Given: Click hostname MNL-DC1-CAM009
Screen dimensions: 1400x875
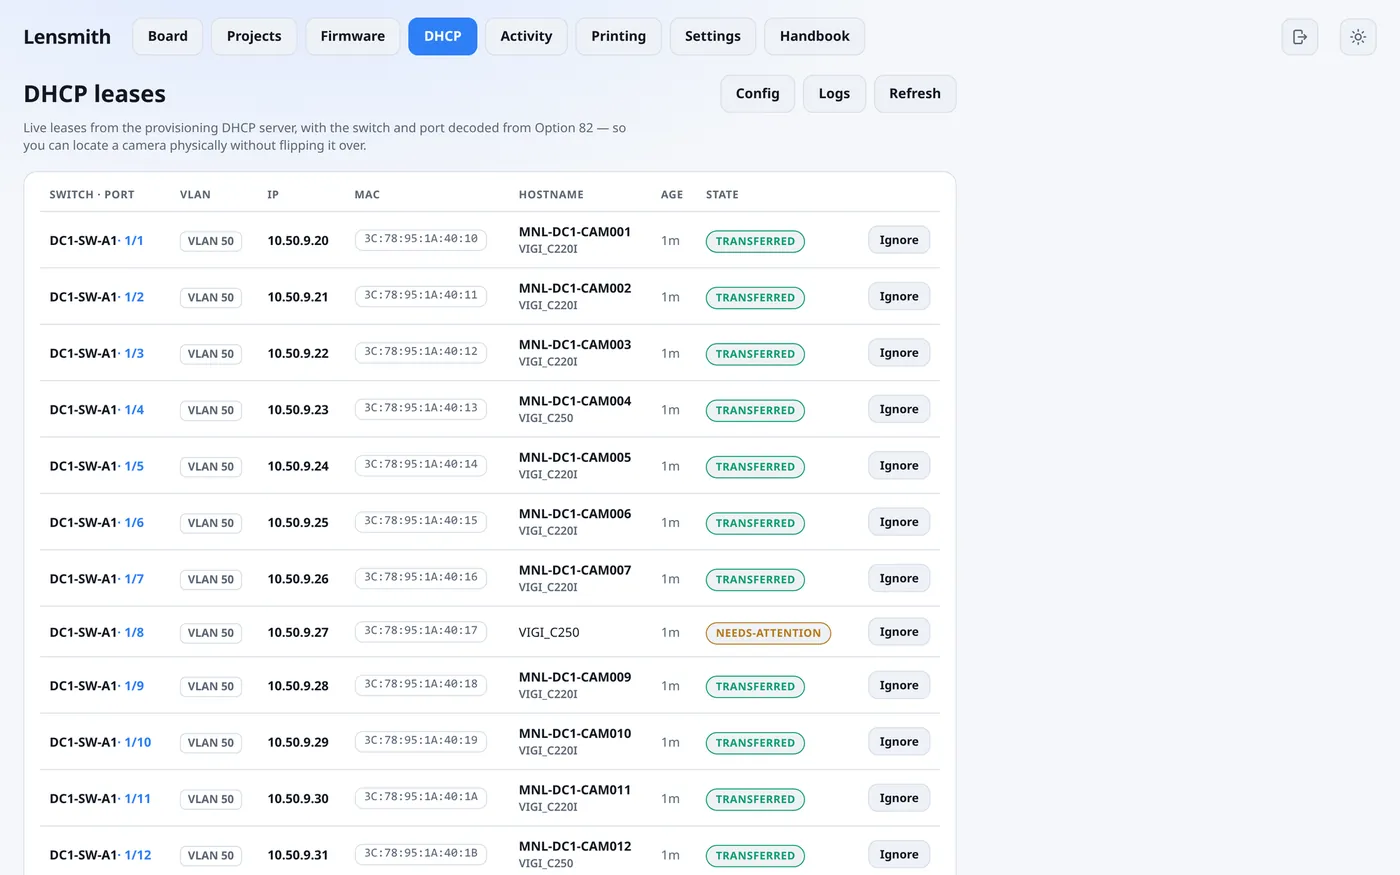Looking at the screenshot, I should tap(575, 677).
